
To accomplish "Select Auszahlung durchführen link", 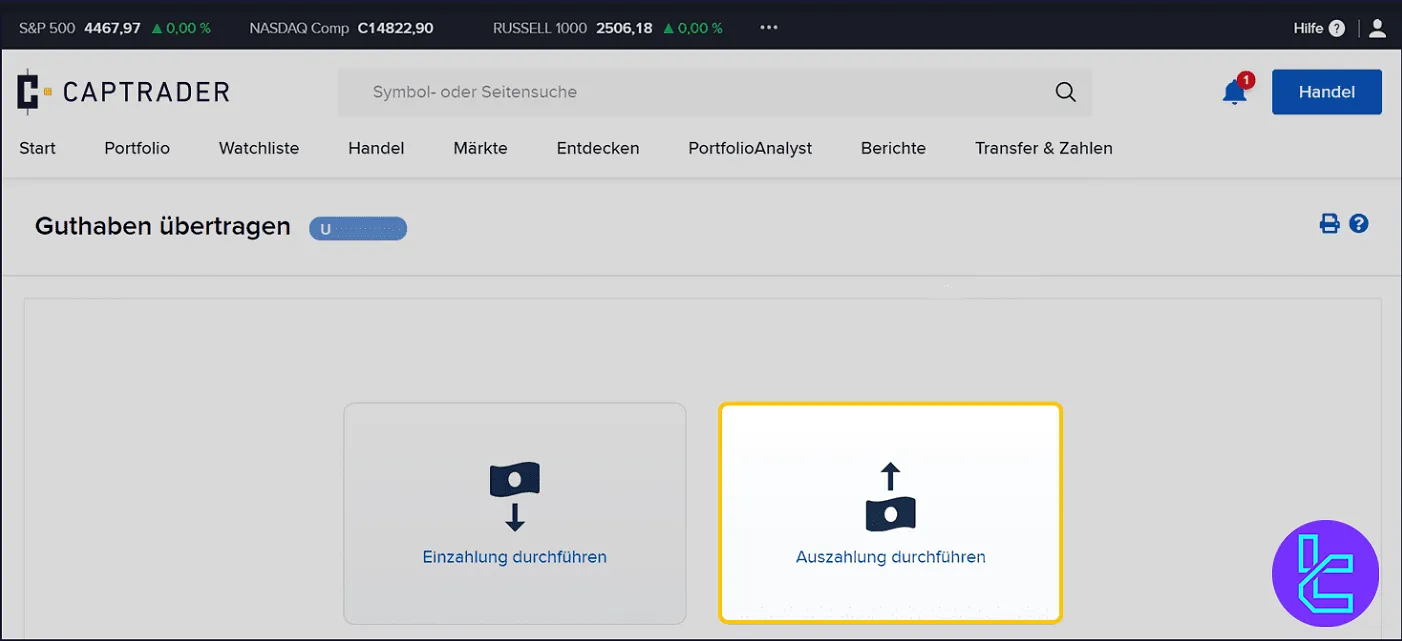I will point(890,557).
